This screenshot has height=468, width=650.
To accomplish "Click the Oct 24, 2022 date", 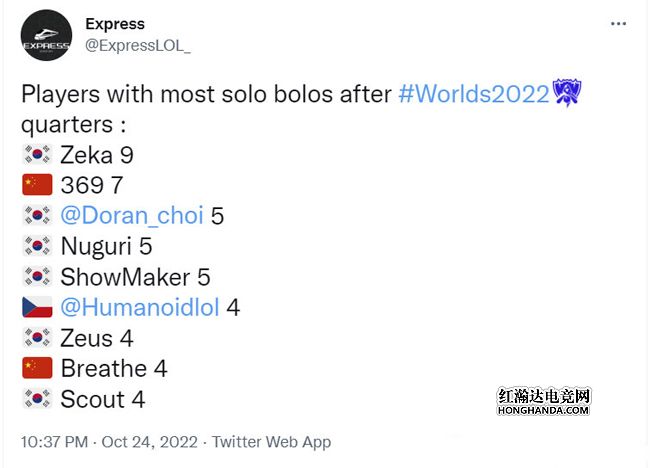I will (149, 442).
